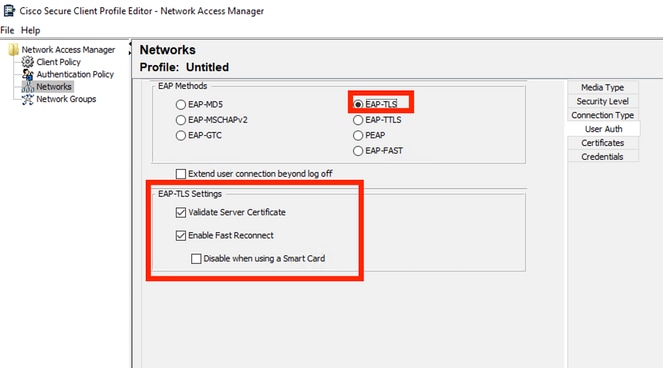Select the EAP-TLS radio button
Screen dimensions: 663x368
358,104
